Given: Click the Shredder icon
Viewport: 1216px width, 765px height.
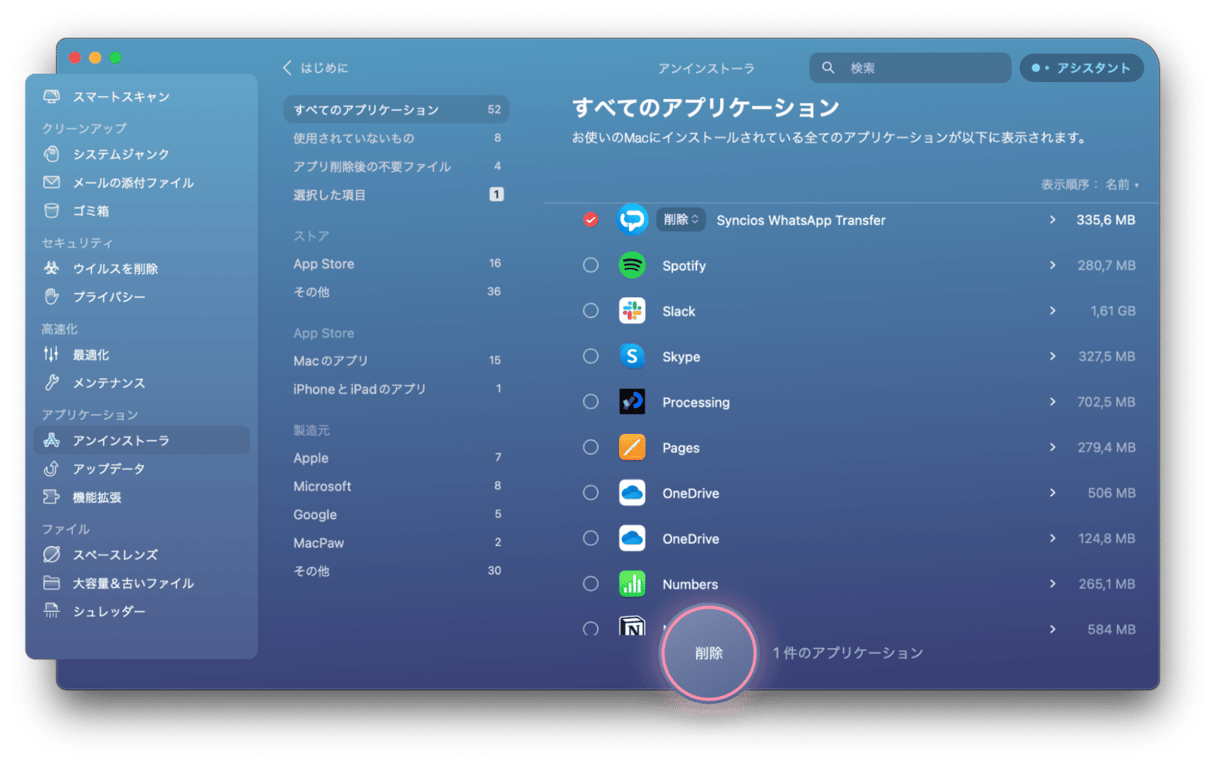Looking at the screenshot, I should pyautogui.click(x=52, y=611).
